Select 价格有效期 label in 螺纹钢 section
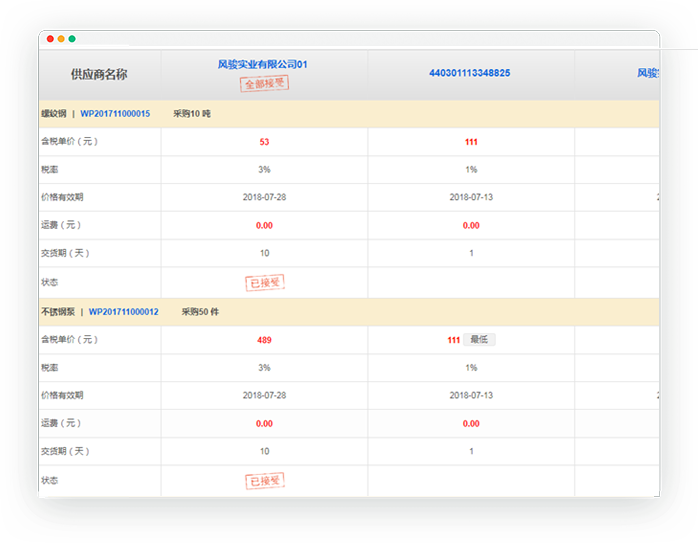Image resolution: width=698 pixels, height=543 pixels. (x=62, y=197)
